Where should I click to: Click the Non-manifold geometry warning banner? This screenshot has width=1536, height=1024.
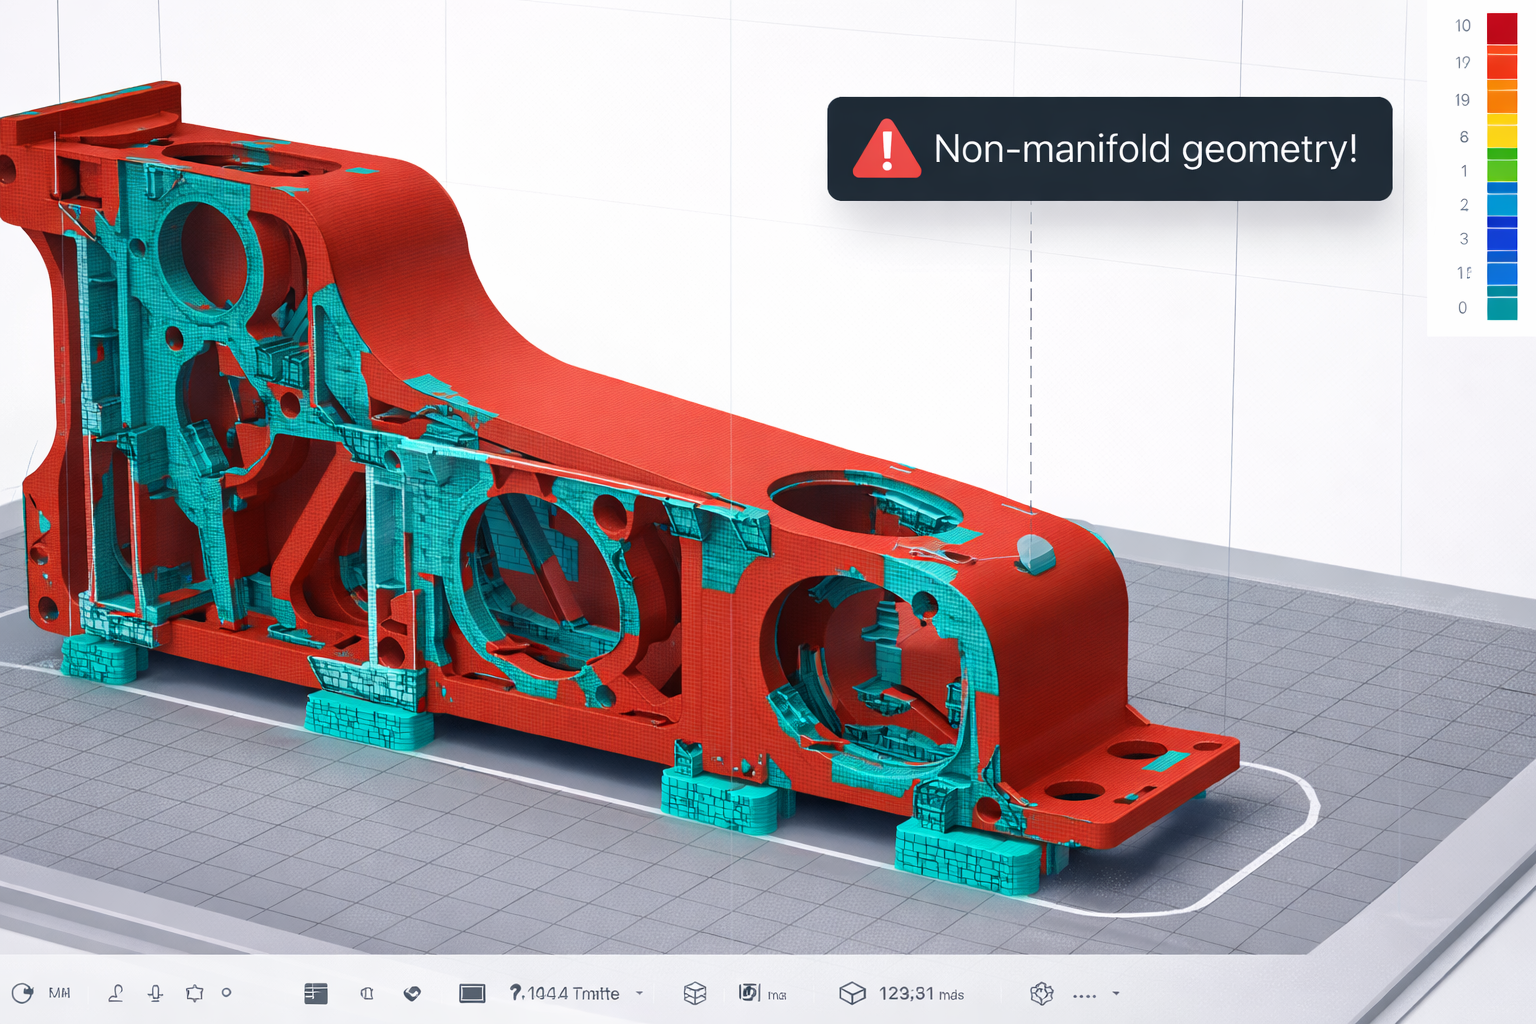pyautogui.click(x=1110, y=149)
